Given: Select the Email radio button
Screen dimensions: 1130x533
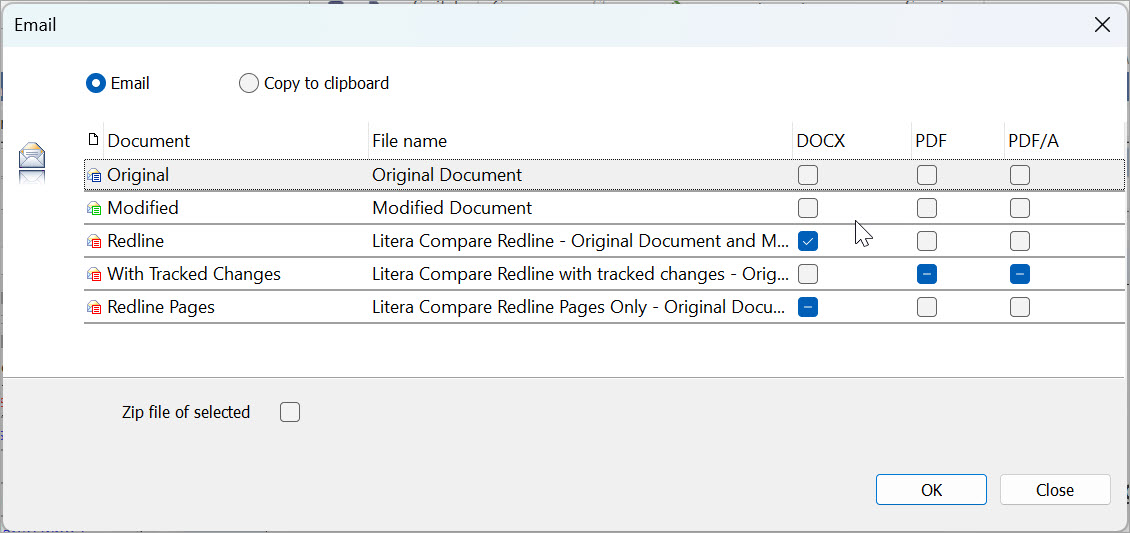Looking at the screenshot, I should (96, 84).
